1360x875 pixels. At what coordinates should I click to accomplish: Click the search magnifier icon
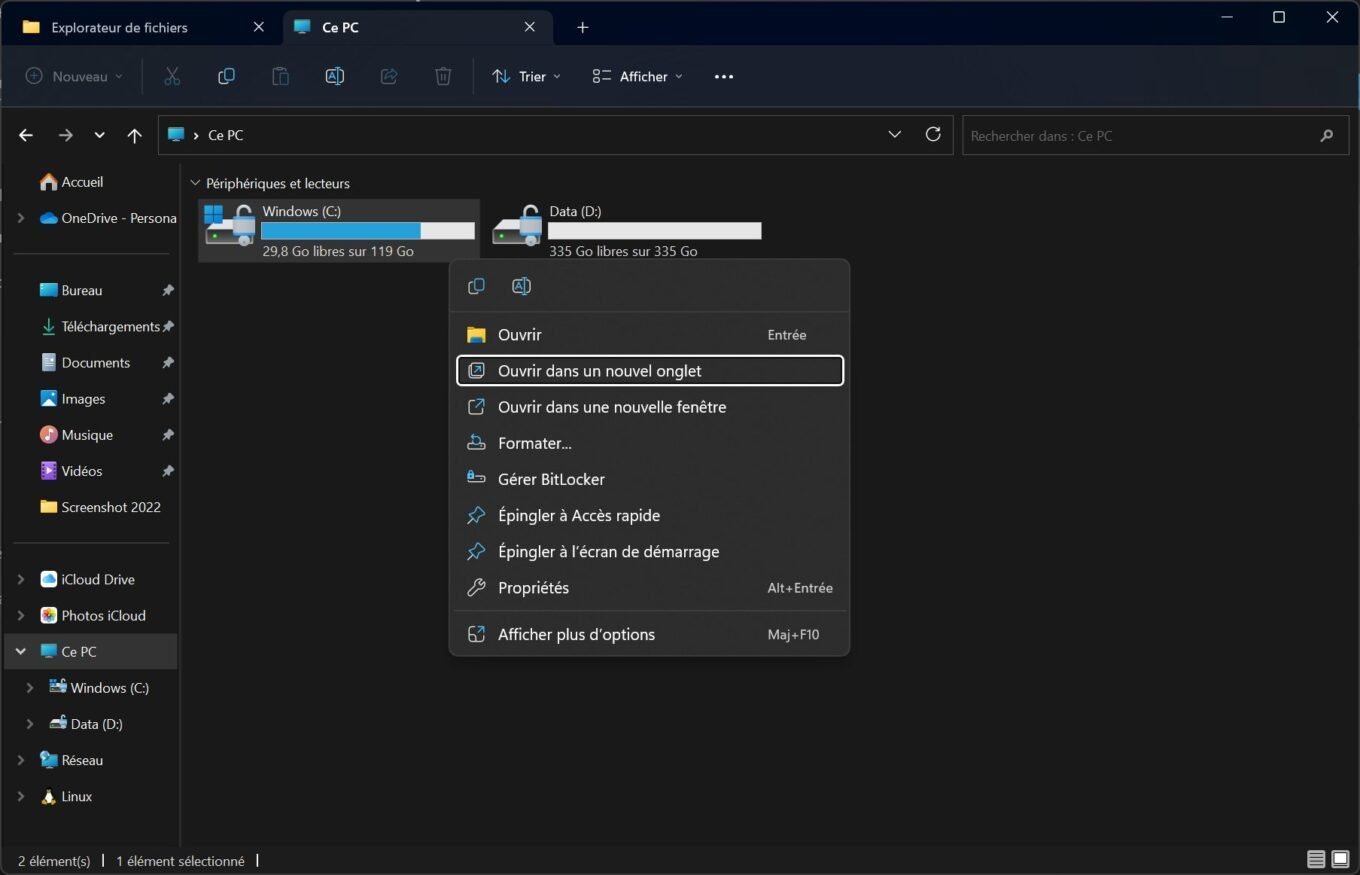pos(1327,135)
